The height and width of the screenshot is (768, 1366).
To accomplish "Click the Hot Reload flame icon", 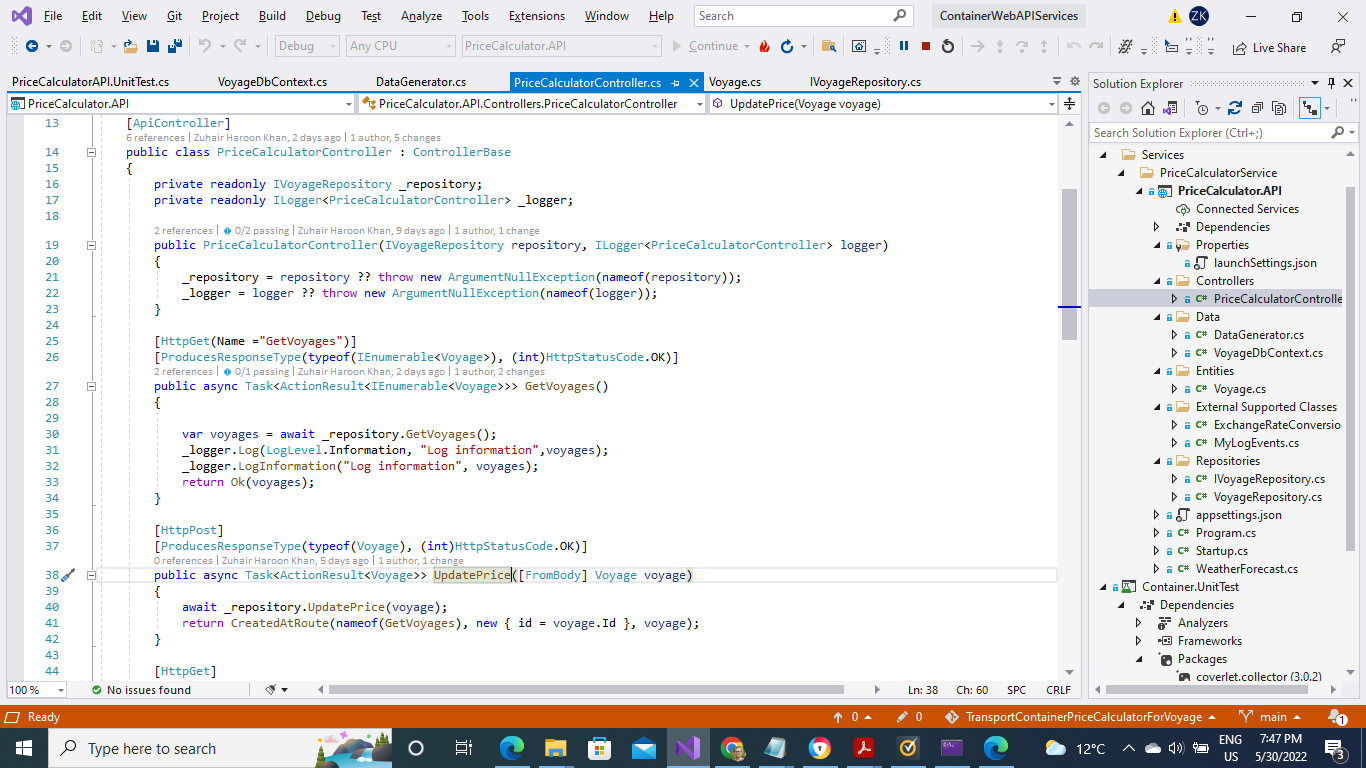I will click(765, 46).
